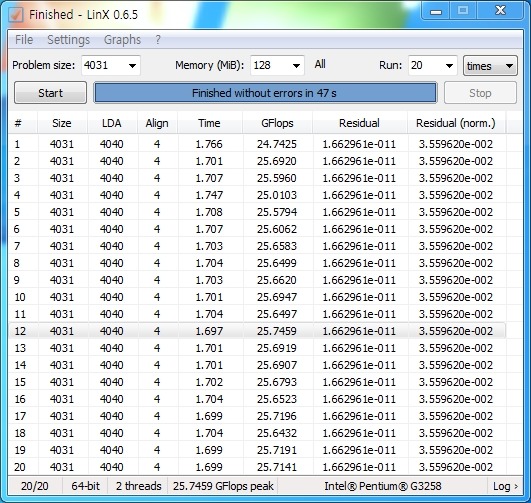Click the Stop button

(x=480, y=93)
